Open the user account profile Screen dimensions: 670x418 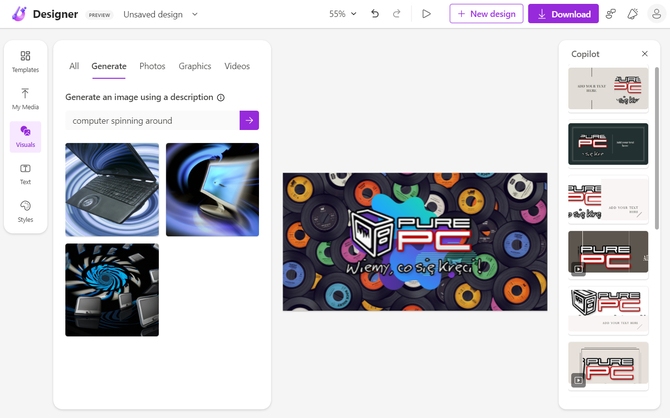(656, 14)
